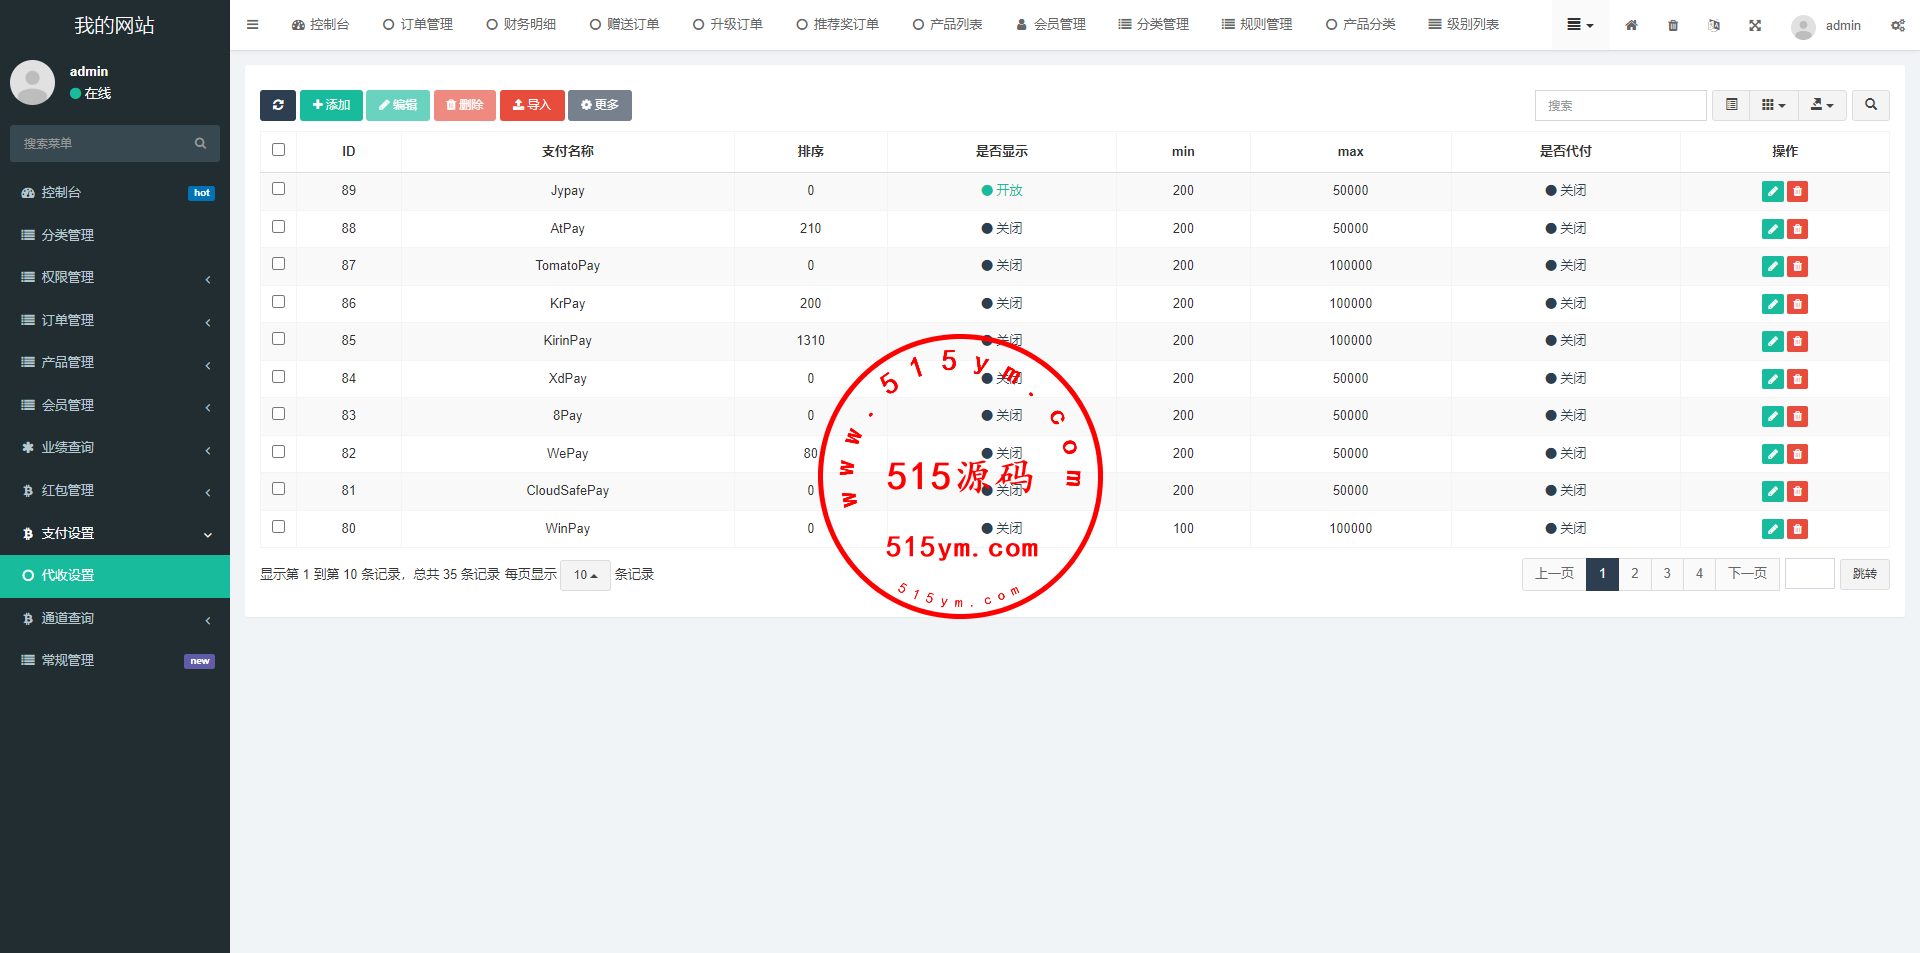Expand the 权限管理 sidebar menu
1920x953 pixels.
115,278
